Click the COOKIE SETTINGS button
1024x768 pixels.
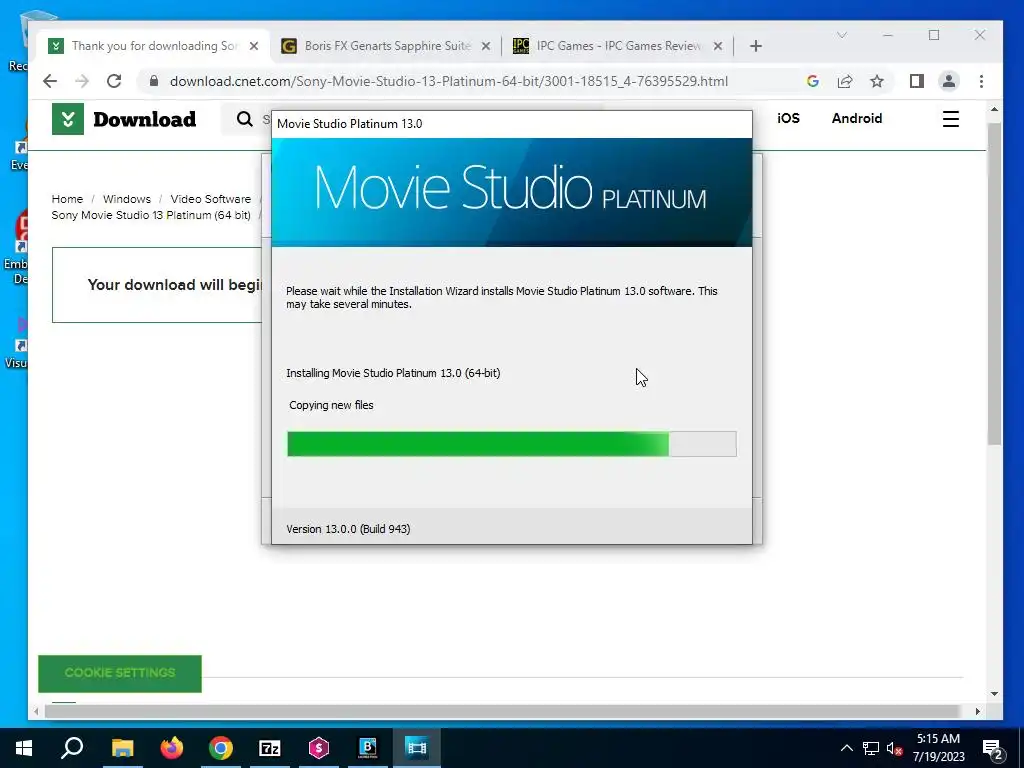pos(120,673)
